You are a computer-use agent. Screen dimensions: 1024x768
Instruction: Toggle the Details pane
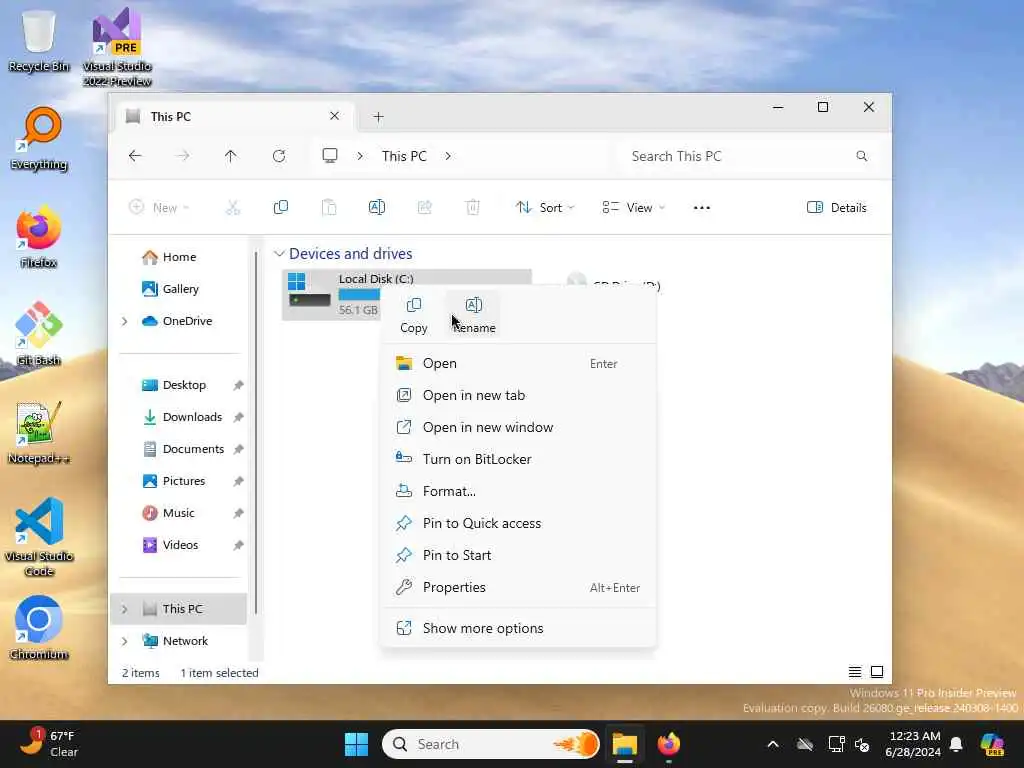(837, 208)
